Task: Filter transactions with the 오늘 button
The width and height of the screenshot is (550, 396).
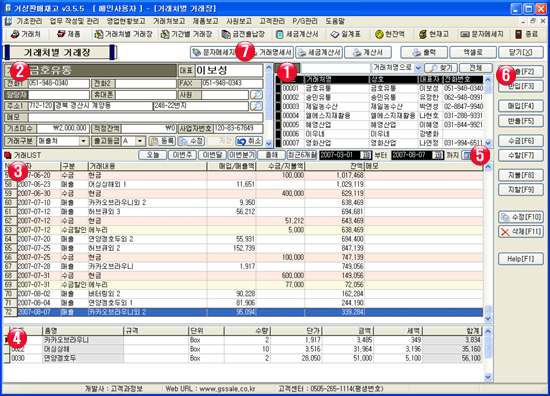Action: pyautogui.click(x=152, y=155)
